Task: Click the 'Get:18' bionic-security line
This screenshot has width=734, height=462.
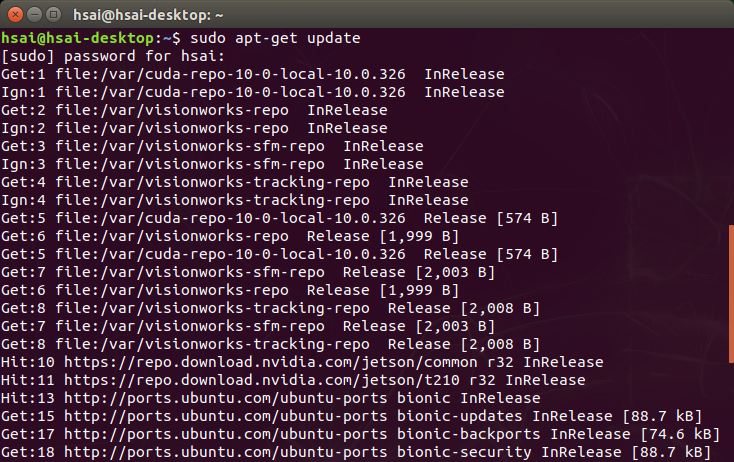Action: pyautogui.click(x=356, y=452)
